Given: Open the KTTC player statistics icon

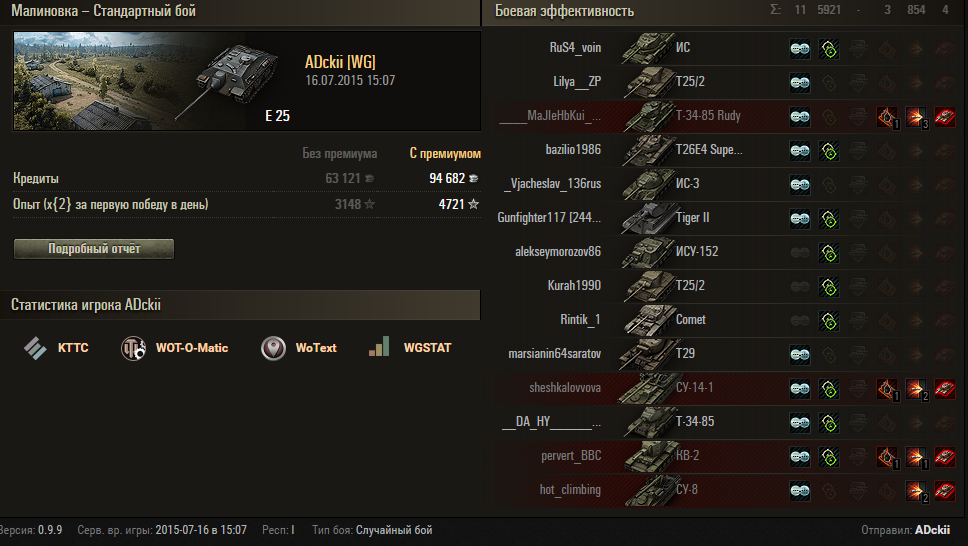Looking at the screenshot, I should click(35, 348).
